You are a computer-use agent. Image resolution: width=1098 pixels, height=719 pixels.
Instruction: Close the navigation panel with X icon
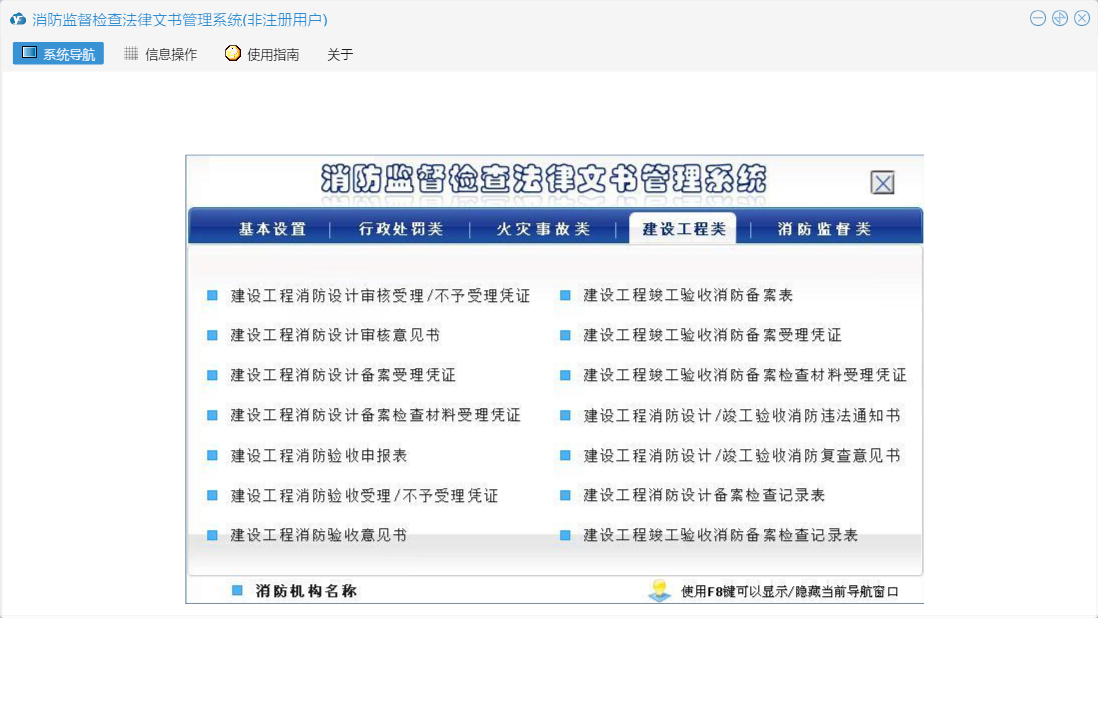881,183
